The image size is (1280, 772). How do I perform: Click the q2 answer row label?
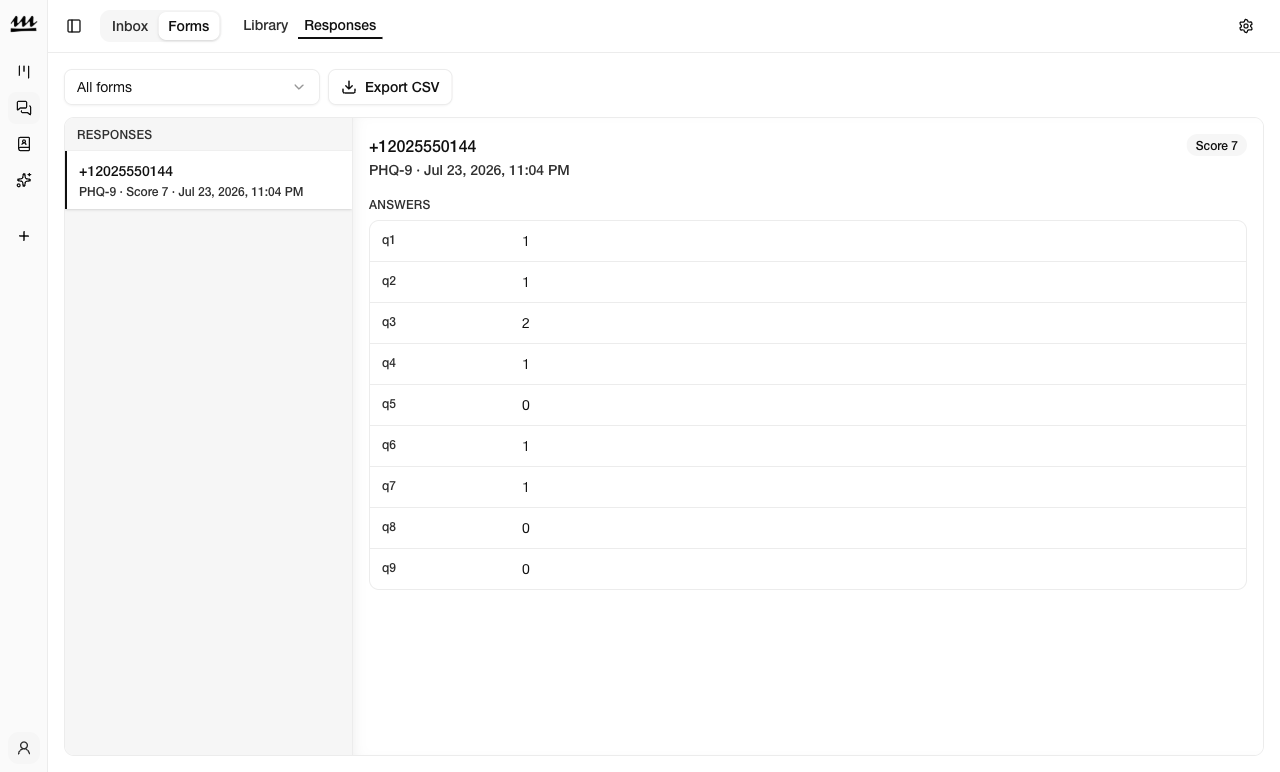click(389, 281)
